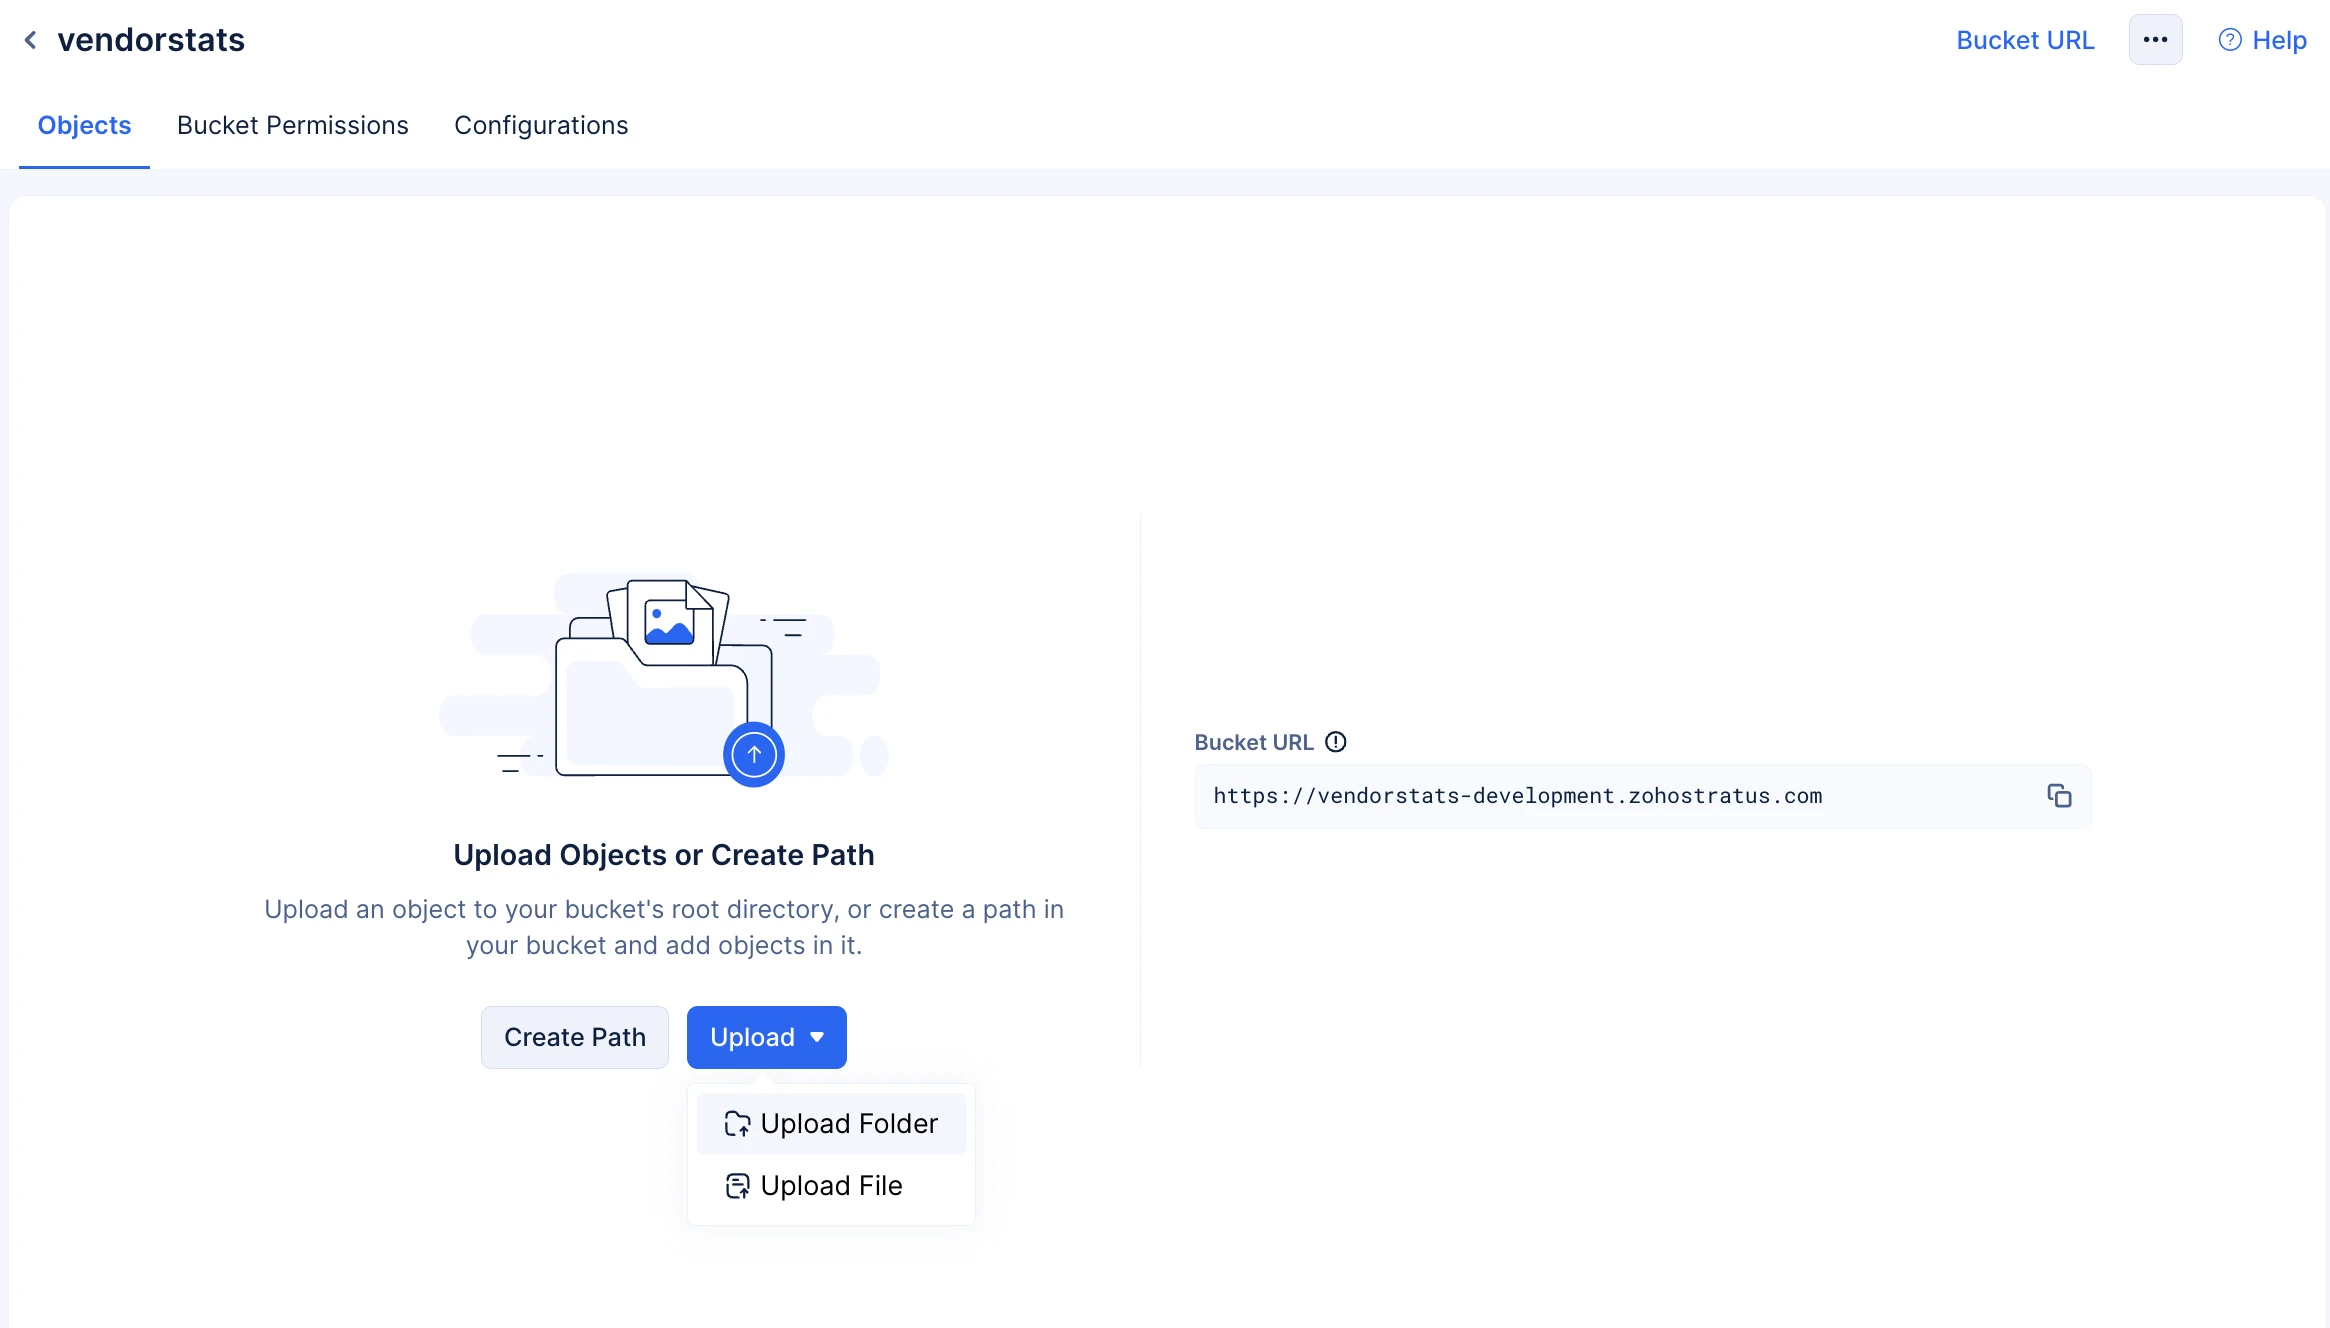
Task: Copy the bucket URL with copy icon
Action: pyautogui.click(x=2059, y=796)
